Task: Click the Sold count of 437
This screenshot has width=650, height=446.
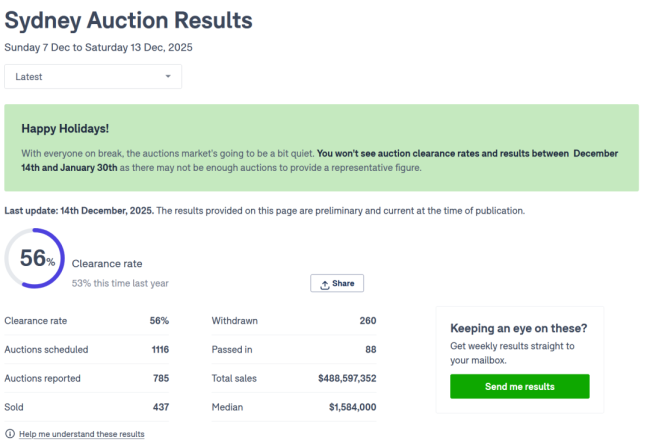Action: pyautogui.click(x=160, y=407)
